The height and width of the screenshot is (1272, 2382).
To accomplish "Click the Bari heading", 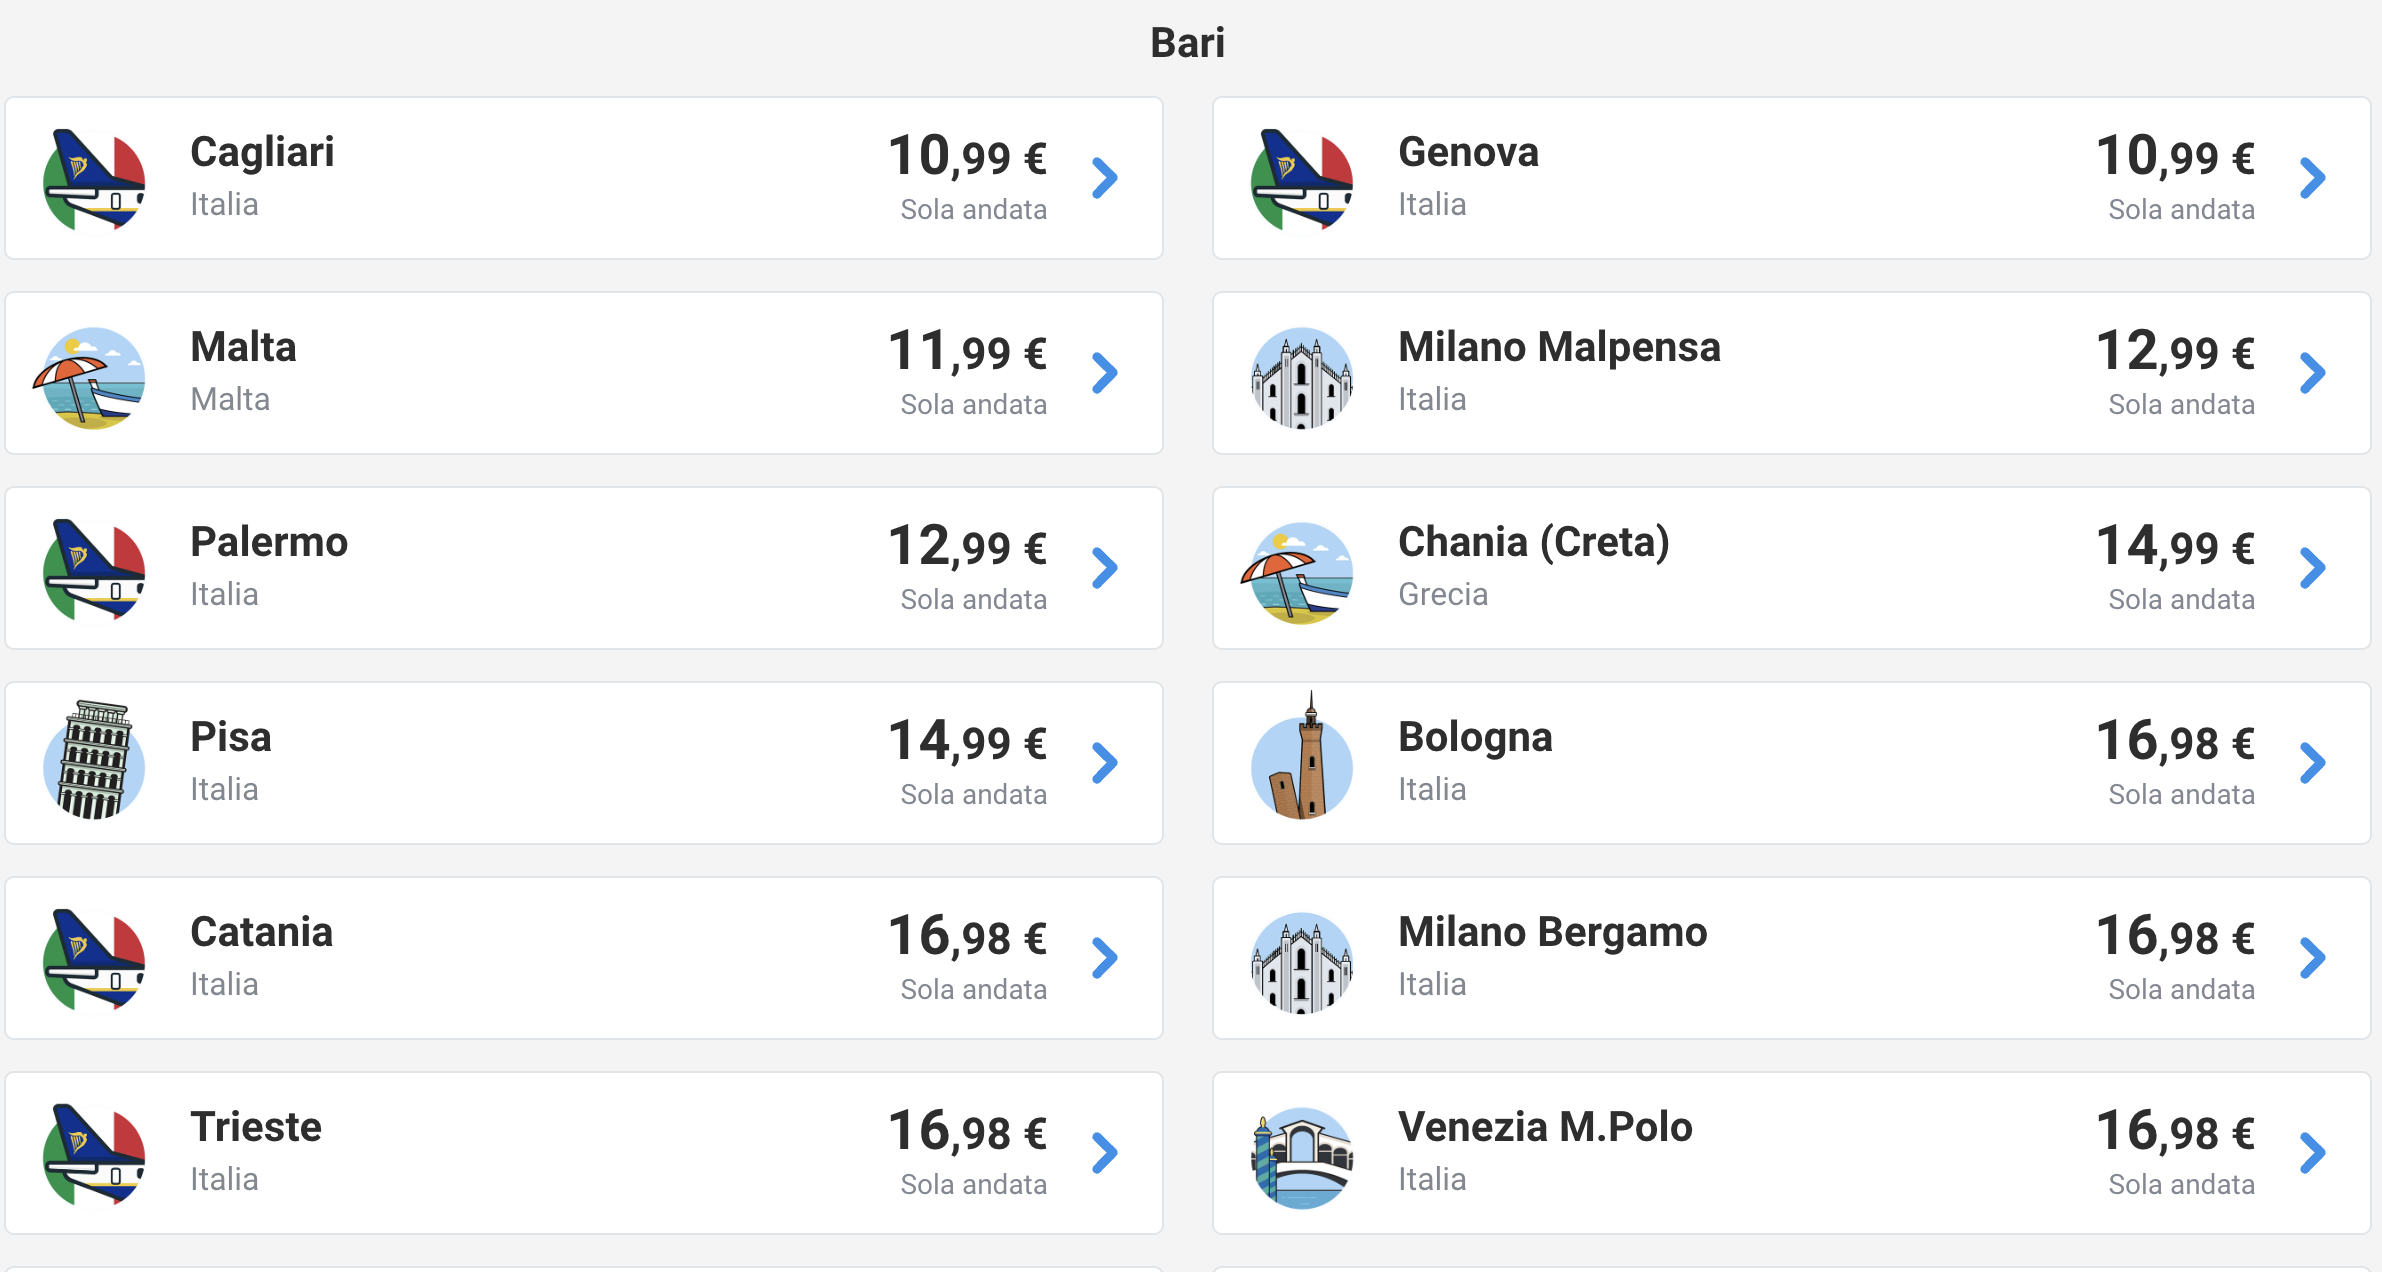I will (1188, 43).
